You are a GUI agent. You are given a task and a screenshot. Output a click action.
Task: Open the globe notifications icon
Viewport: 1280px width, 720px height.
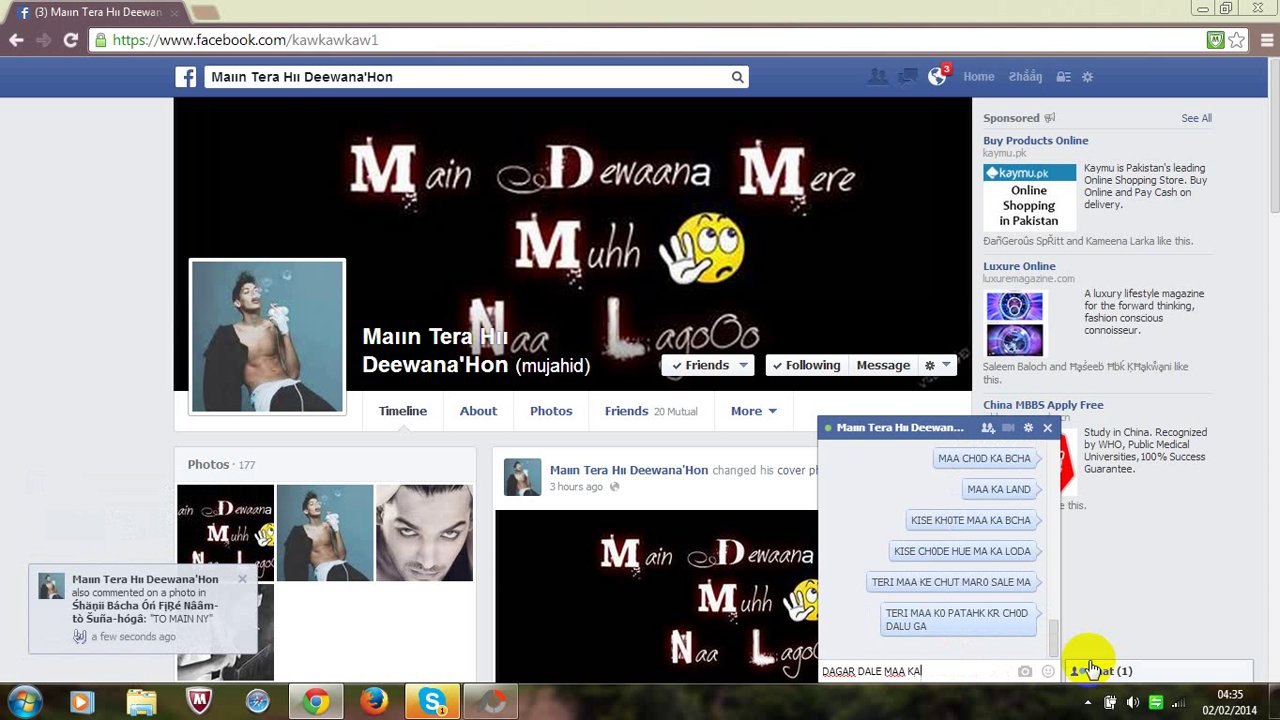pyautogui.click(x=936, y=77)
